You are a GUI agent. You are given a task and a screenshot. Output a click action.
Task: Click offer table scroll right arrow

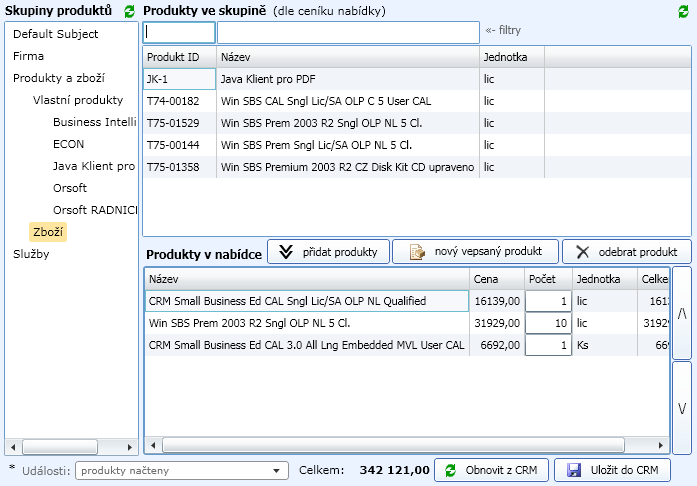click(x=661, y=445)
